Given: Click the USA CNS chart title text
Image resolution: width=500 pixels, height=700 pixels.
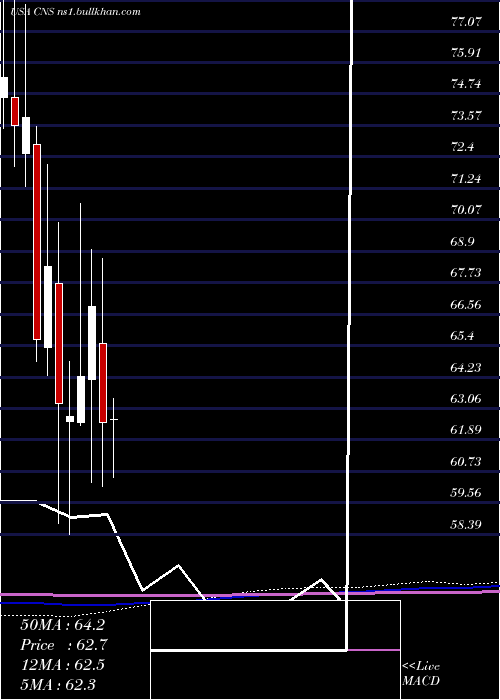Looking at the screenshot, I should tap(75, 11).
